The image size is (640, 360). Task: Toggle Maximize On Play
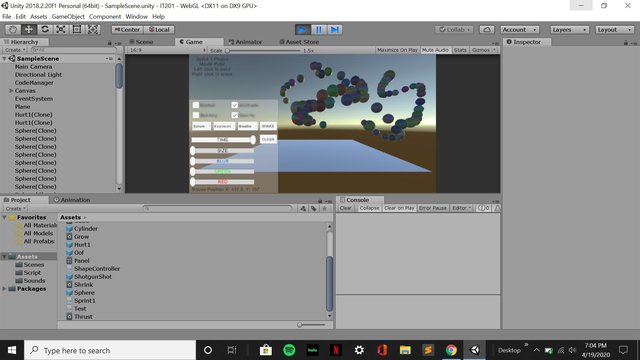[x=397, y=50]
